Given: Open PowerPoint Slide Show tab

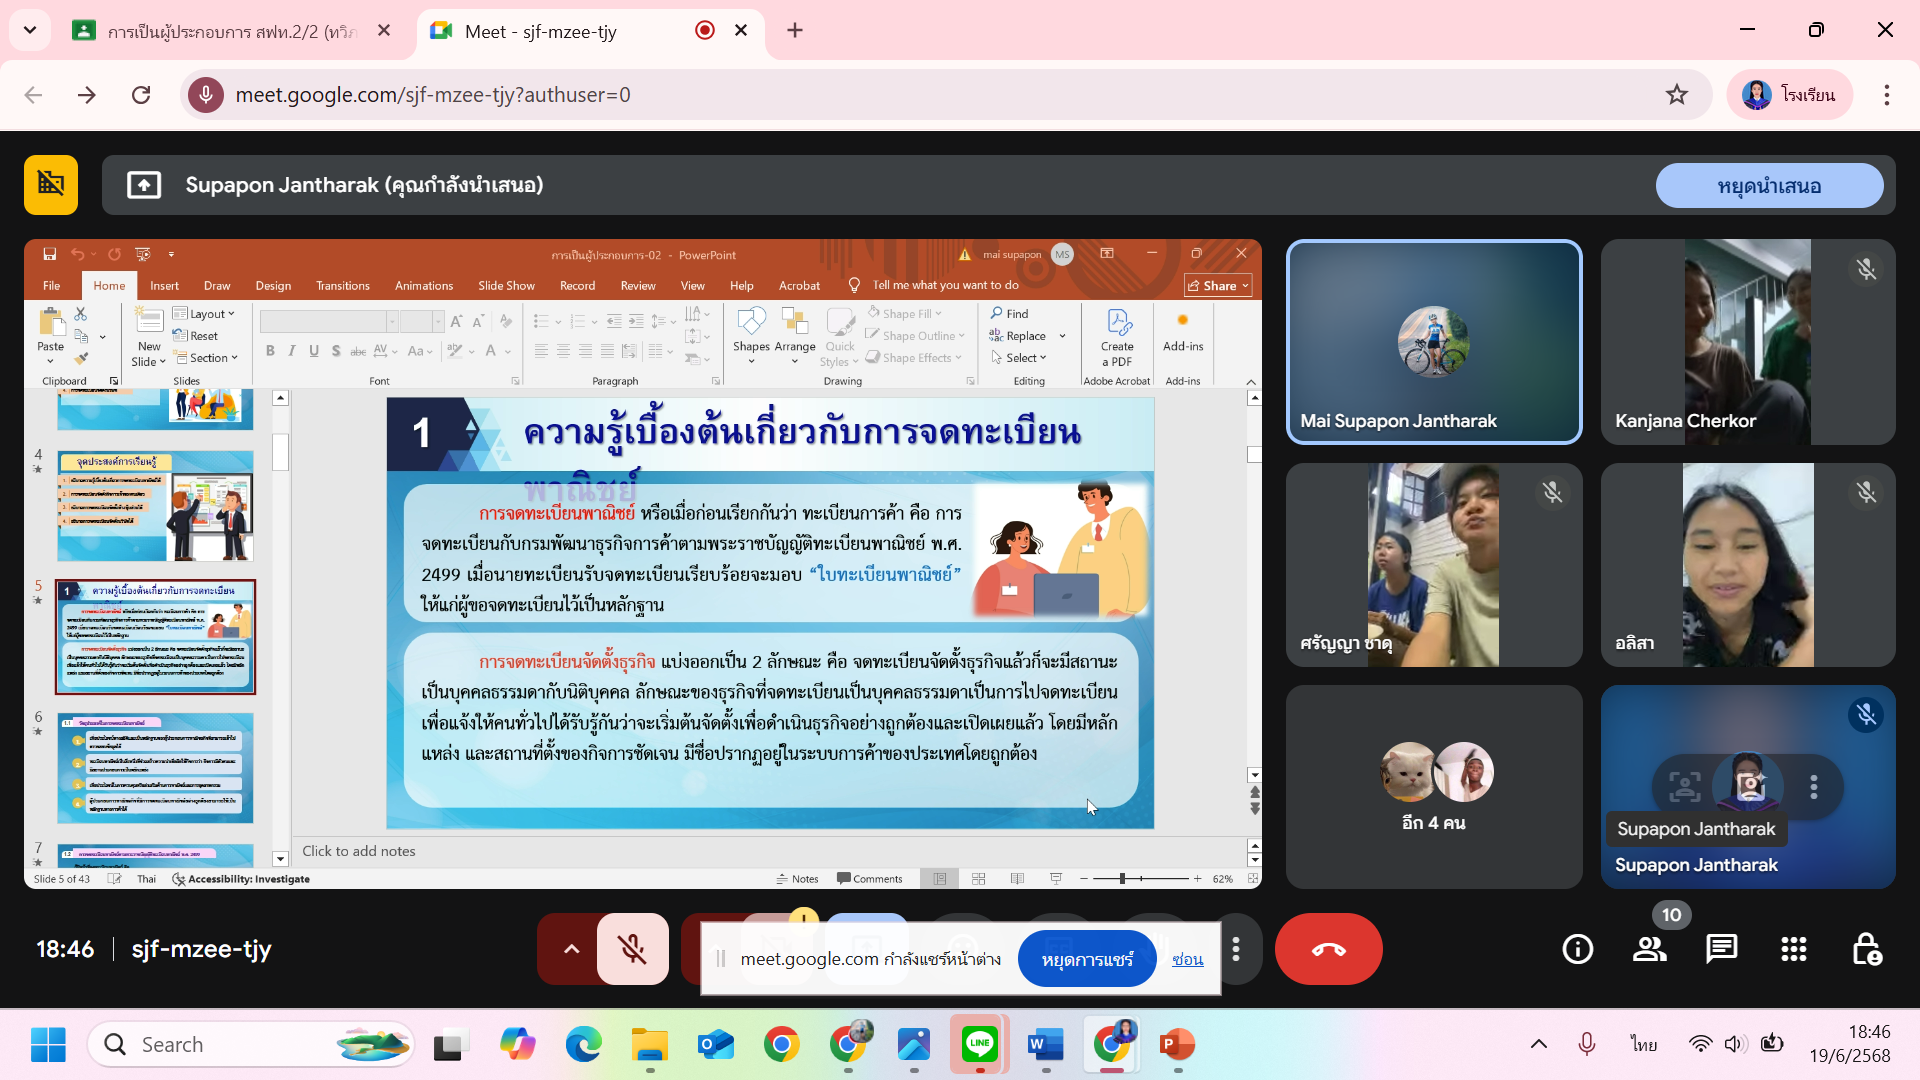Looking at the screenshot, I should [506, 286].
